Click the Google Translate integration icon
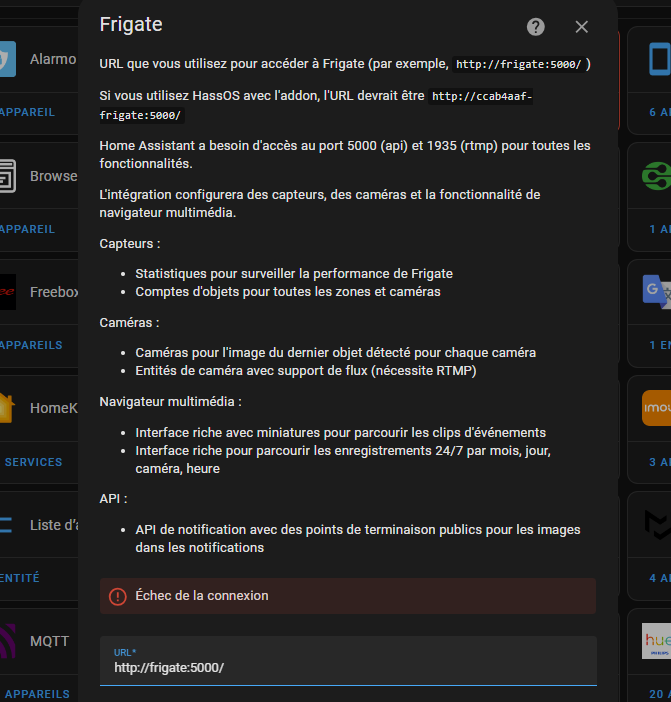 [x=657, y=291]
